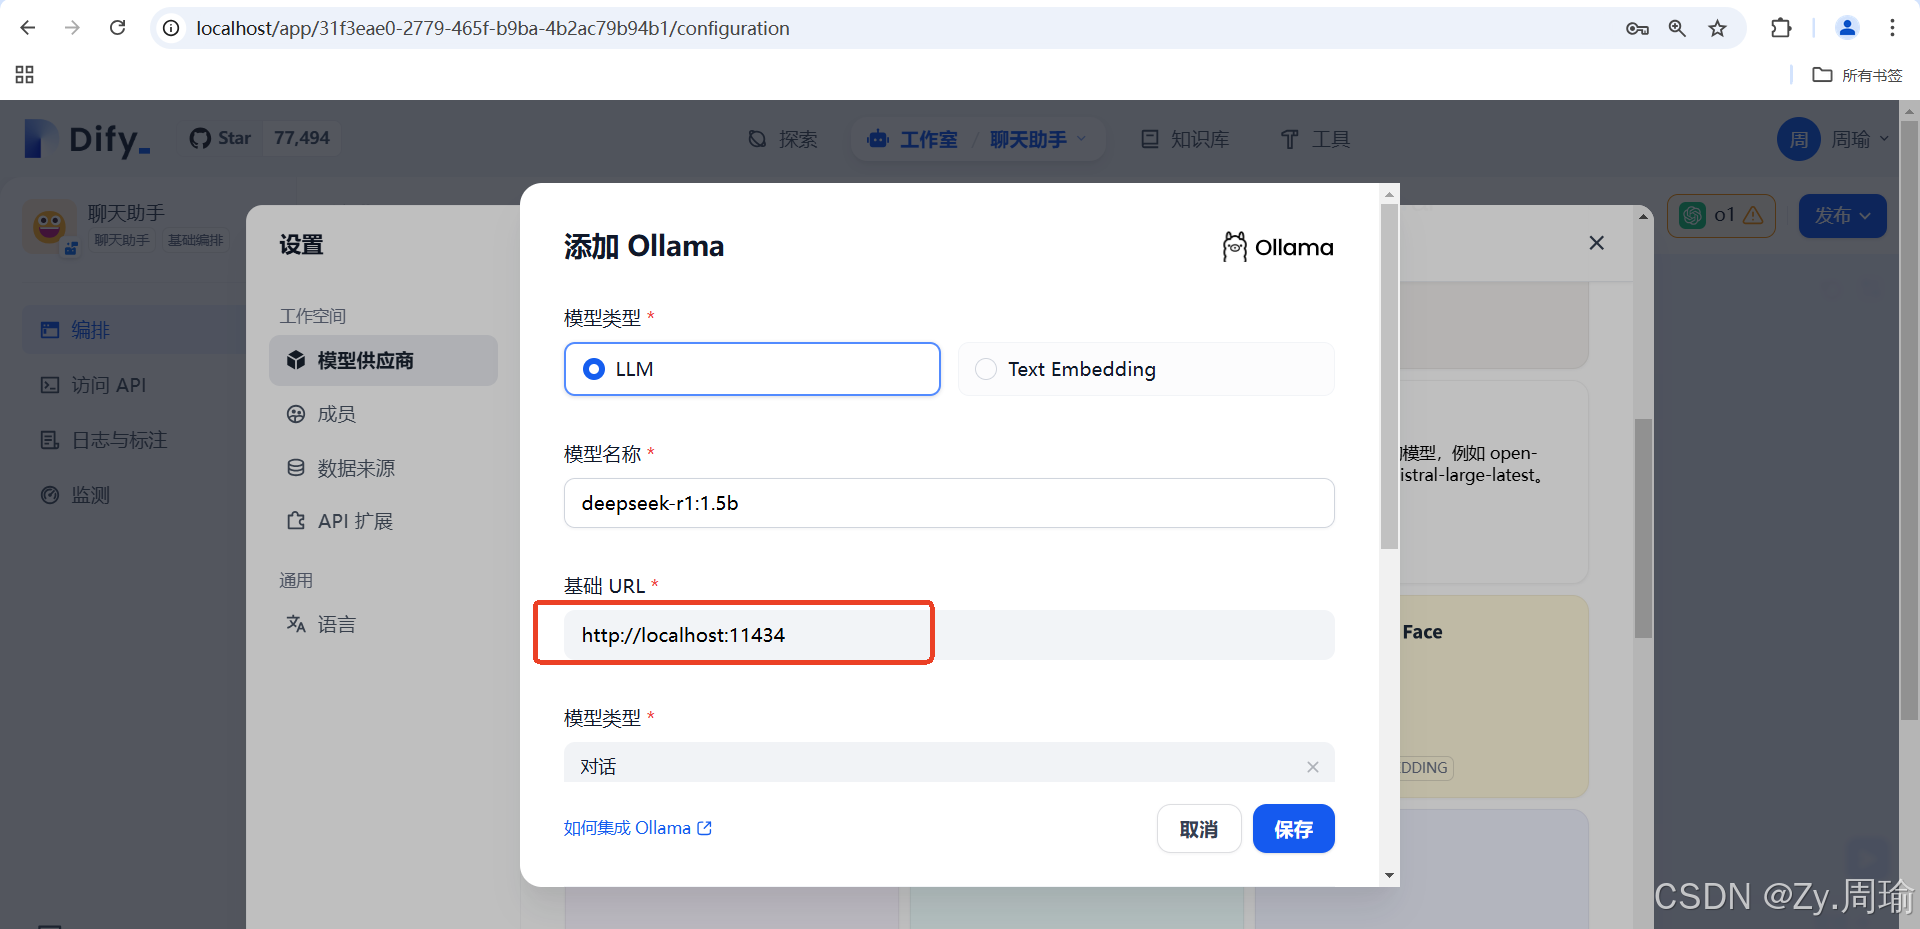
Task: Click the 基础 URL input field
Action: pyautogui.click(x=949, y=635)
